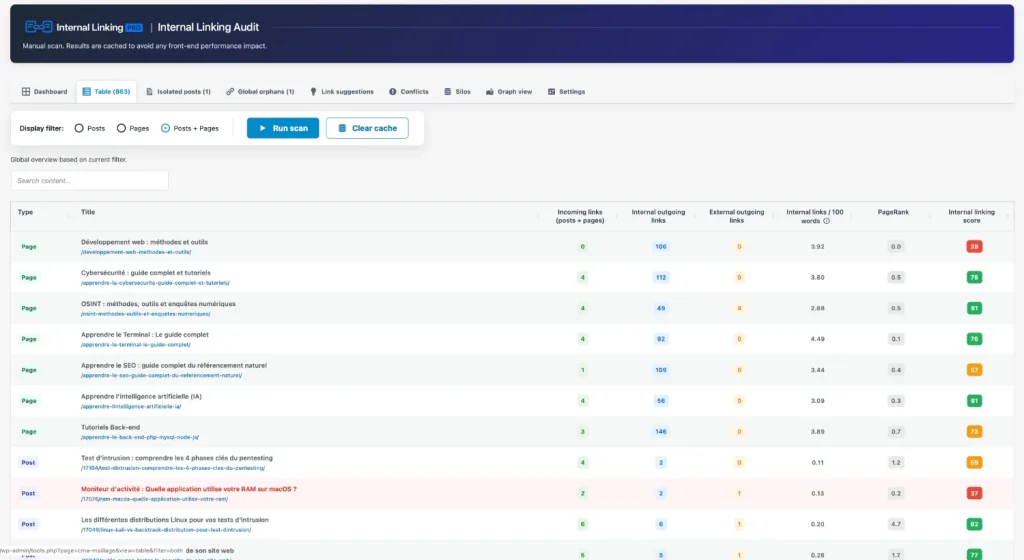Sort by Incoming links column header
1024x560 pixels.
coord(580,216)
